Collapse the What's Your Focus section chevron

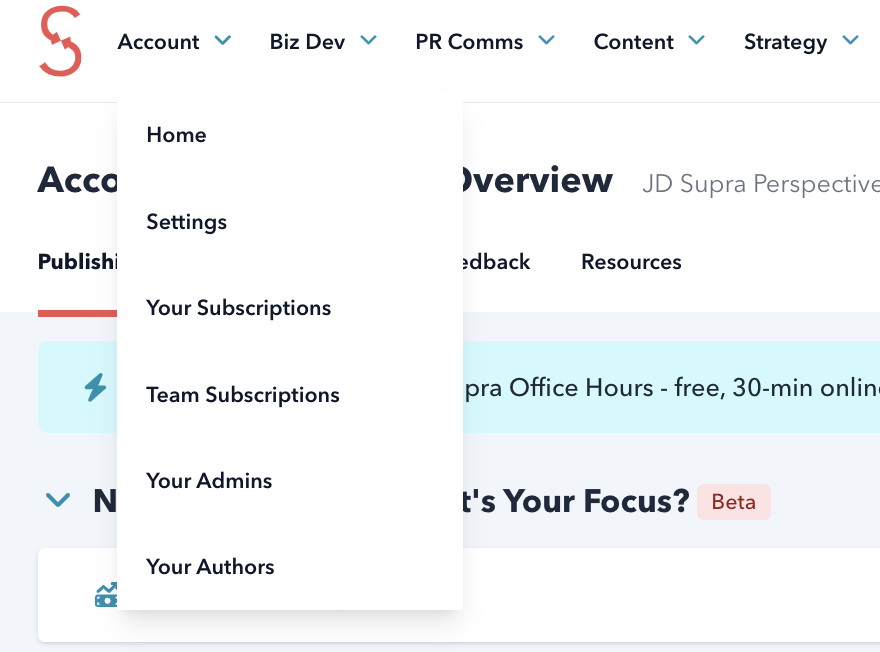58,500
